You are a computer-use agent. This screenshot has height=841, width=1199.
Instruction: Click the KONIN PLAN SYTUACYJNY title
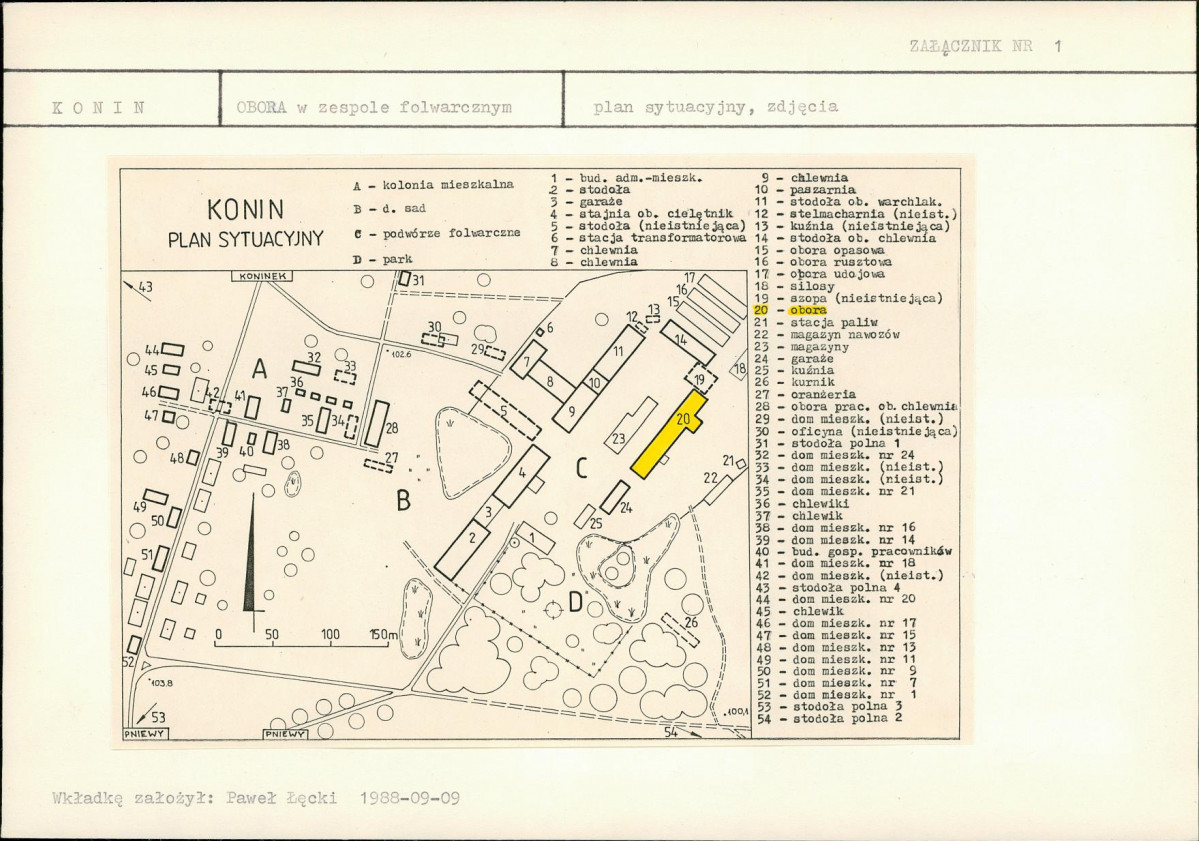tap(245, 223)
